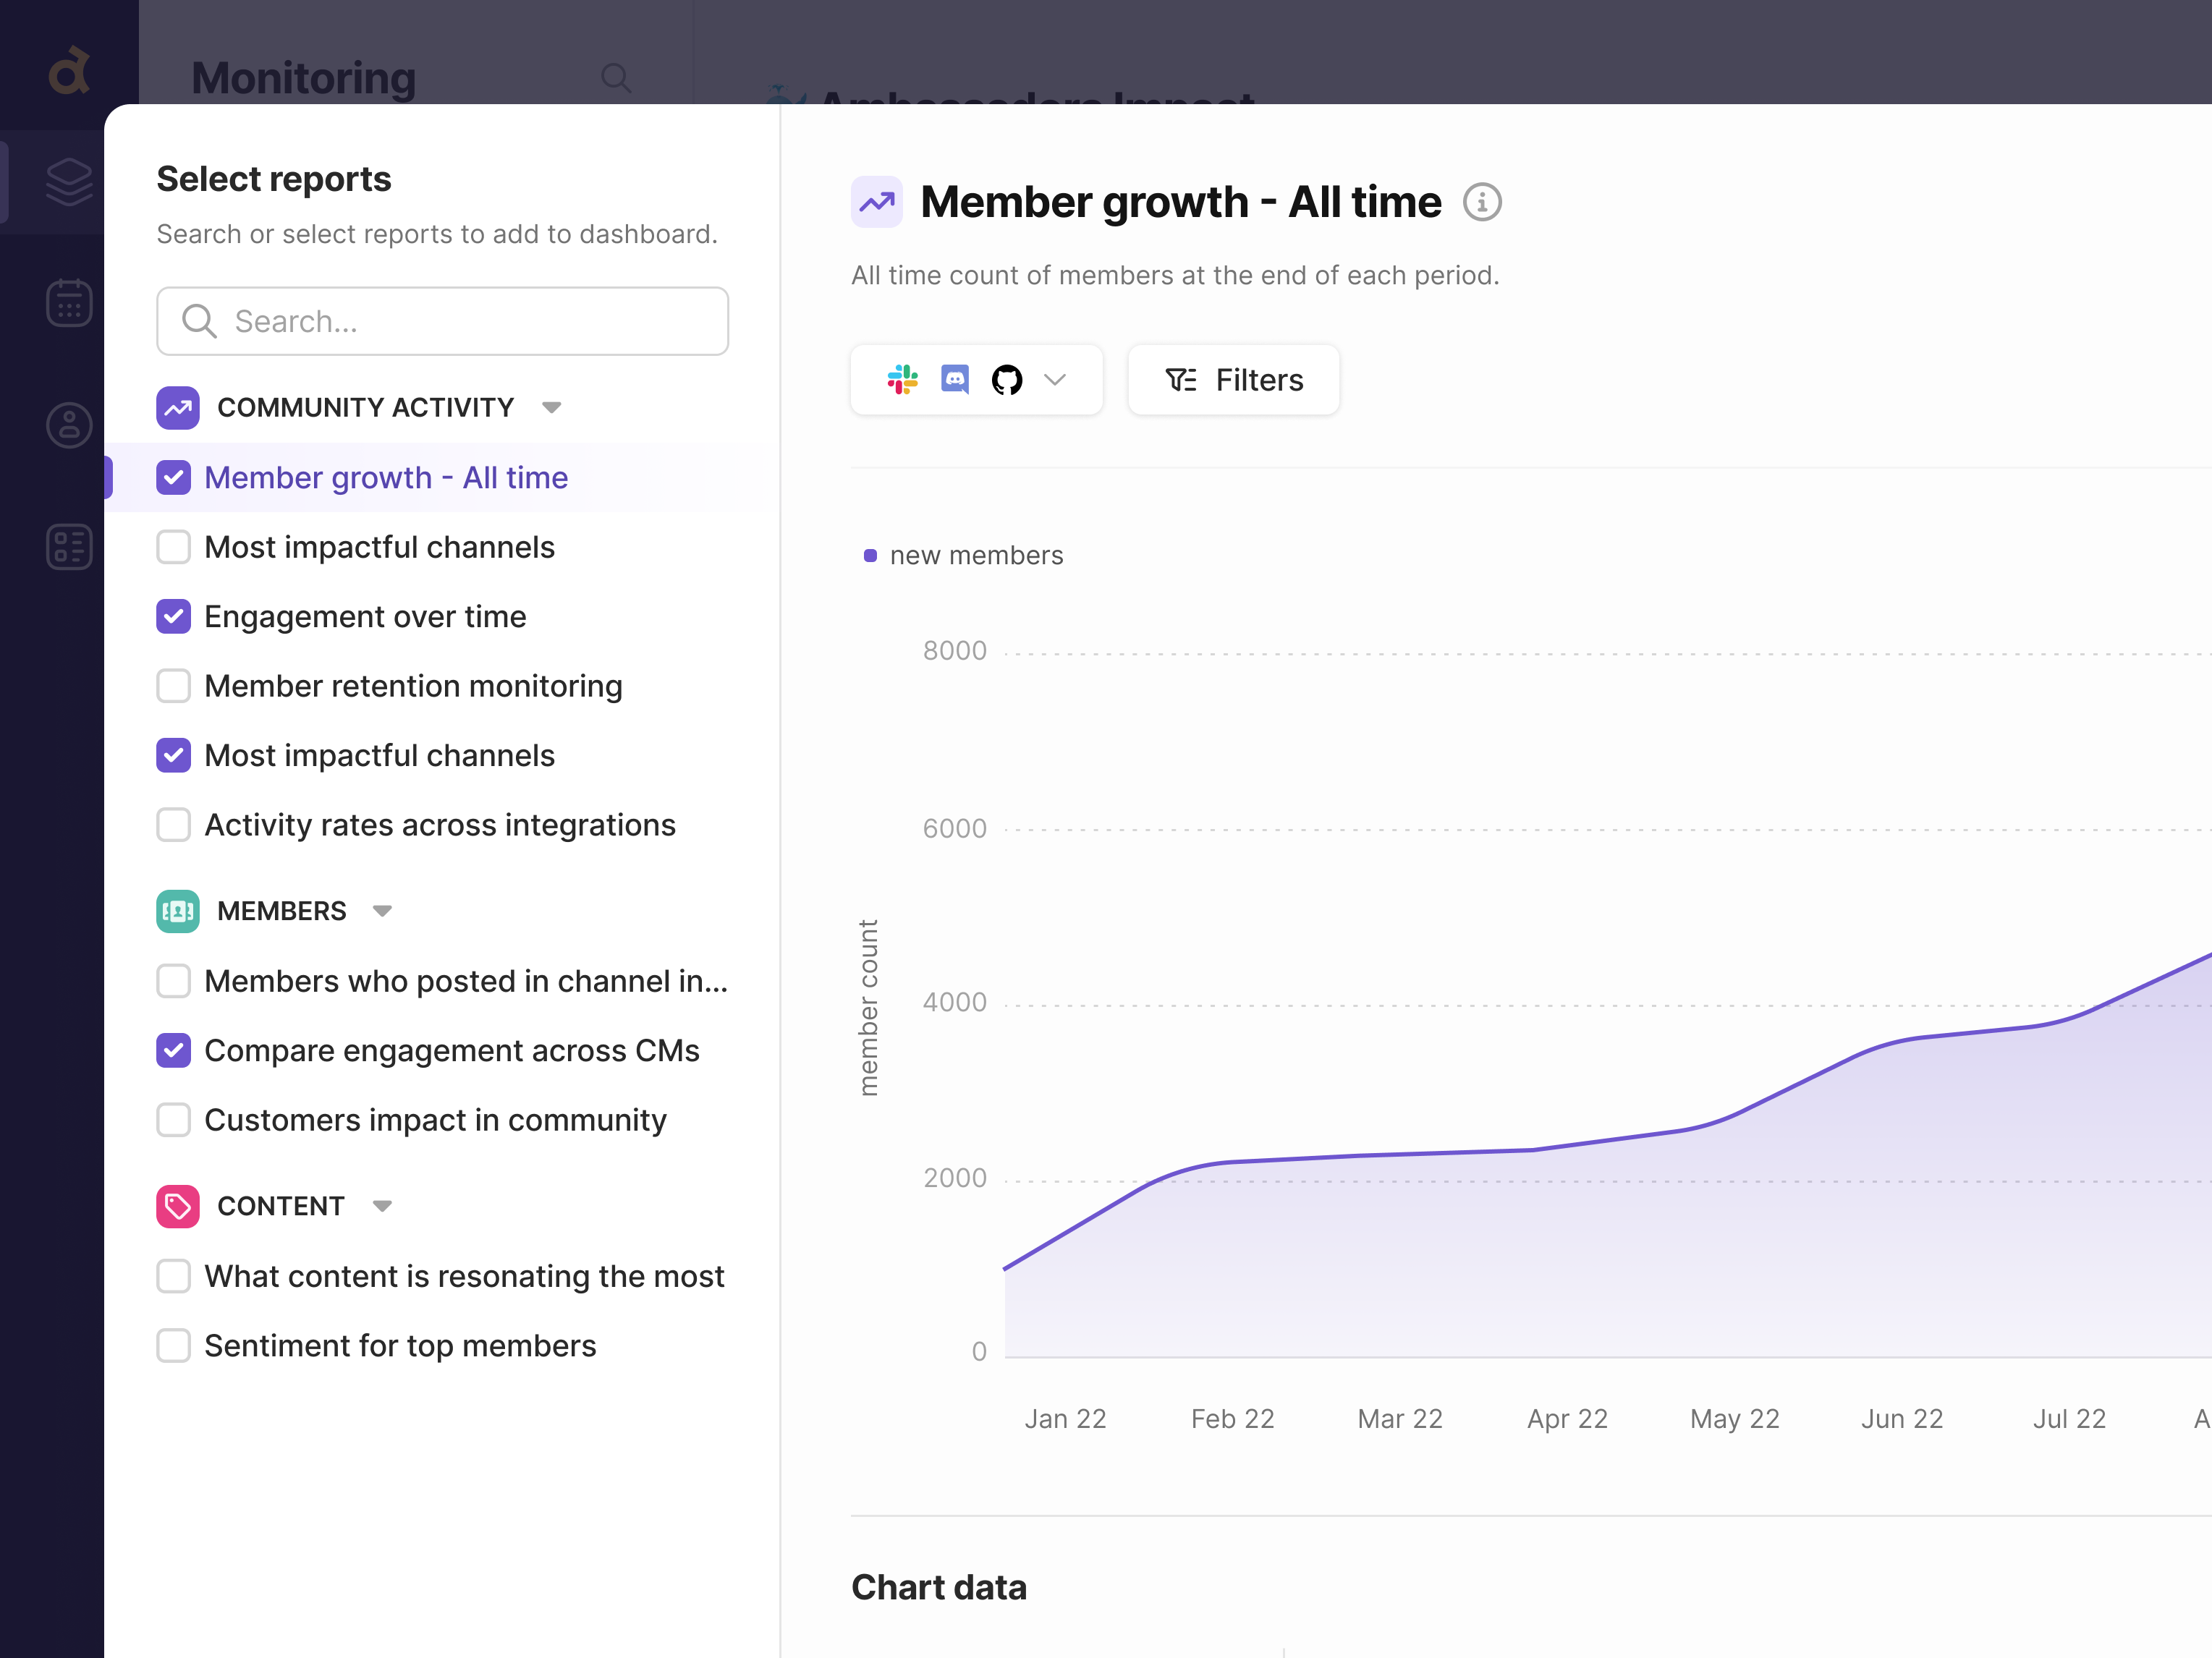
Task: Click the info icon beside Member growth title
Action: click(x=1481, y=202)
